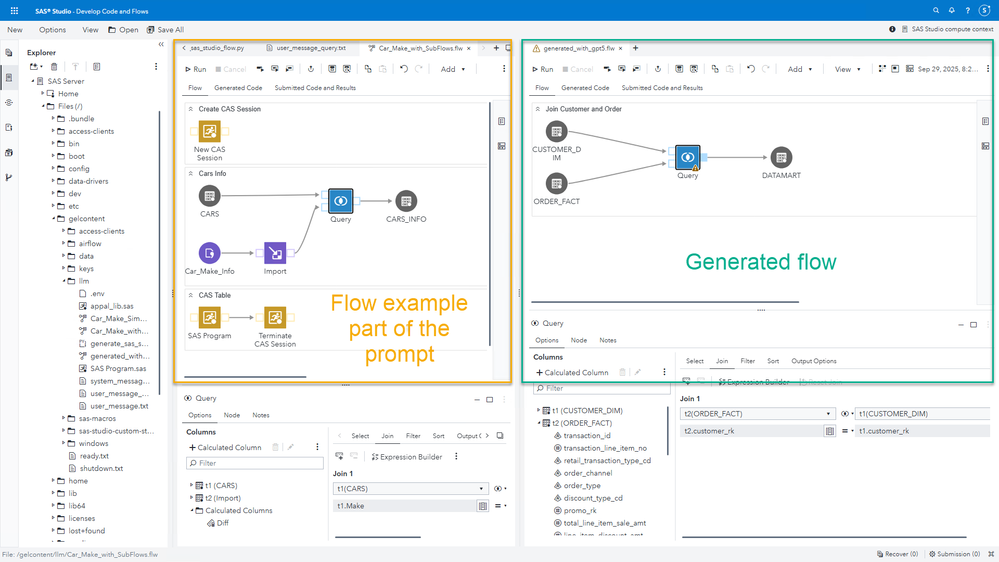
Task: Click undo in the generated flow toolbar
Action: point(751,69)
